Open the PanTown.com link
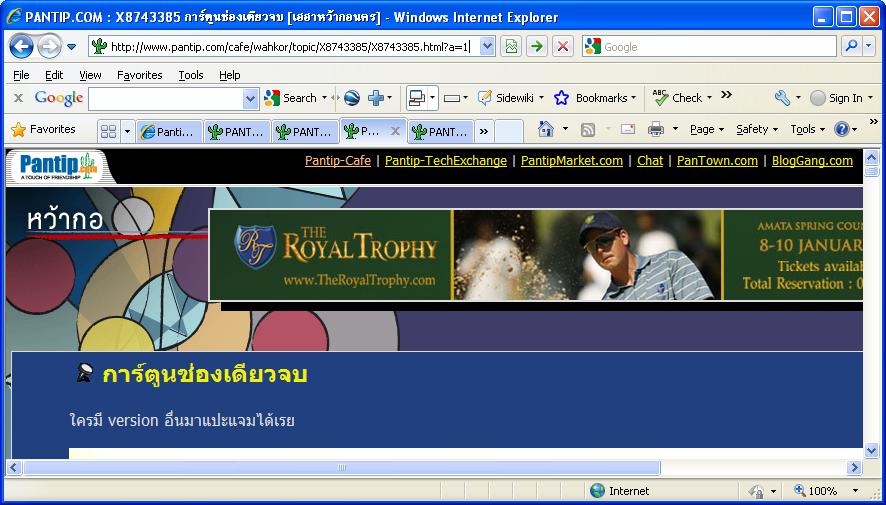Image resolution: width=886 pixels, height=505 pixels. [x=717, y=161]
